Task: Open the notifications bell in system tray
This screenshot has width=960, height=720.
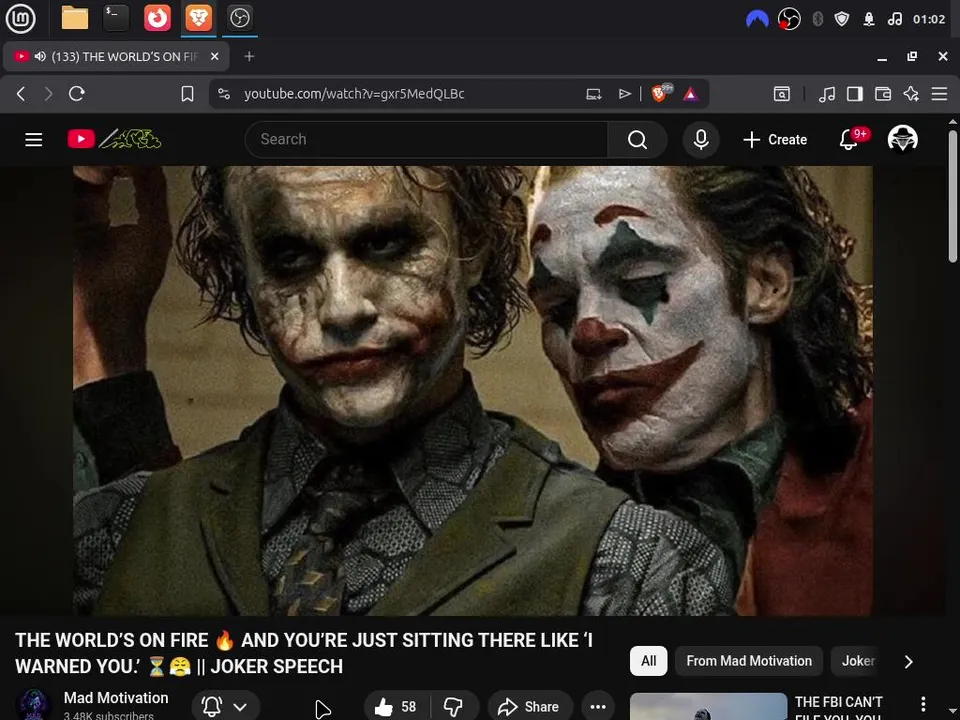Action: (x=869, y=19)
